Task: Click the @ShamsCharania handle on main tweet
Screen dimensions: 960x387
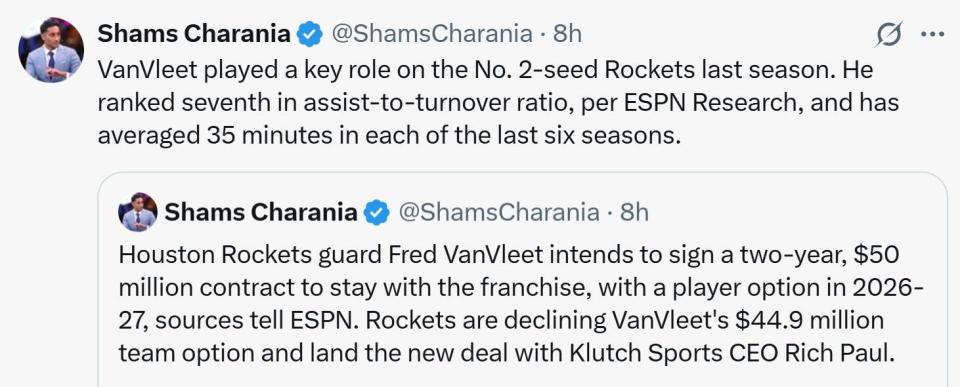Action: click(x=432, y=34)
